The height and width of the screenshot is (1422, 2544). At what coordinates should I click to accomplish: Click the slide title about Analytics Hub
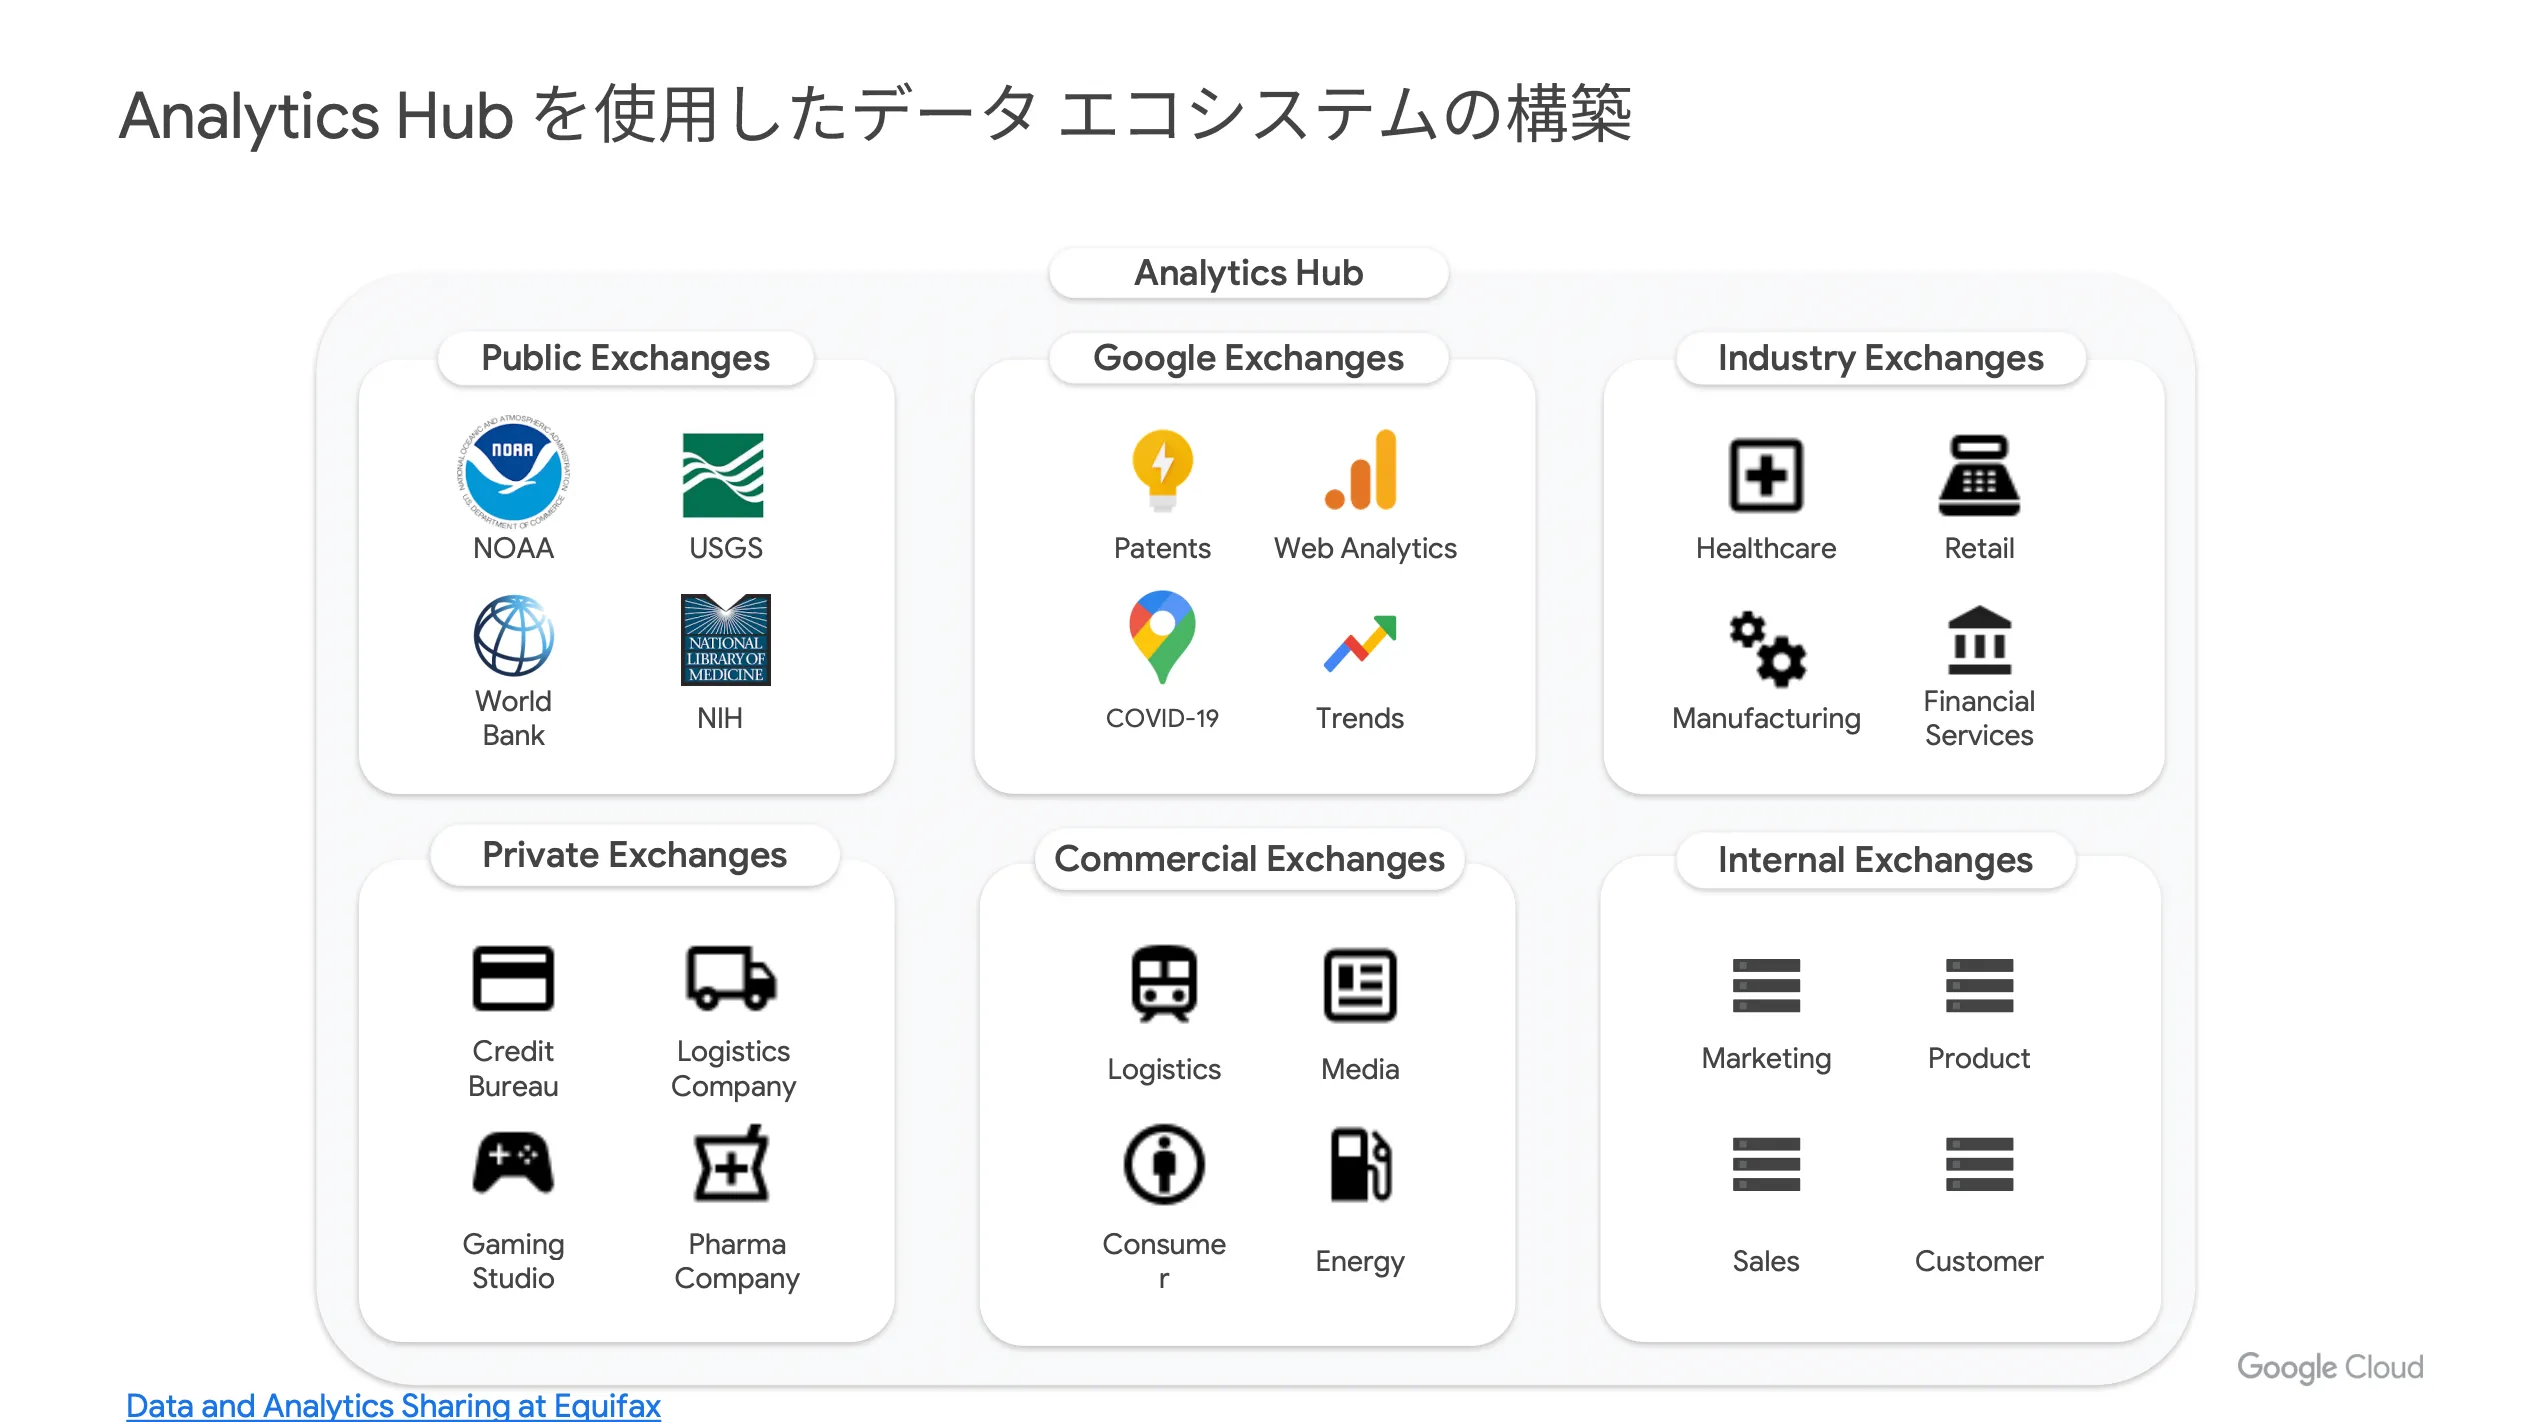click(x=875, y=115)
